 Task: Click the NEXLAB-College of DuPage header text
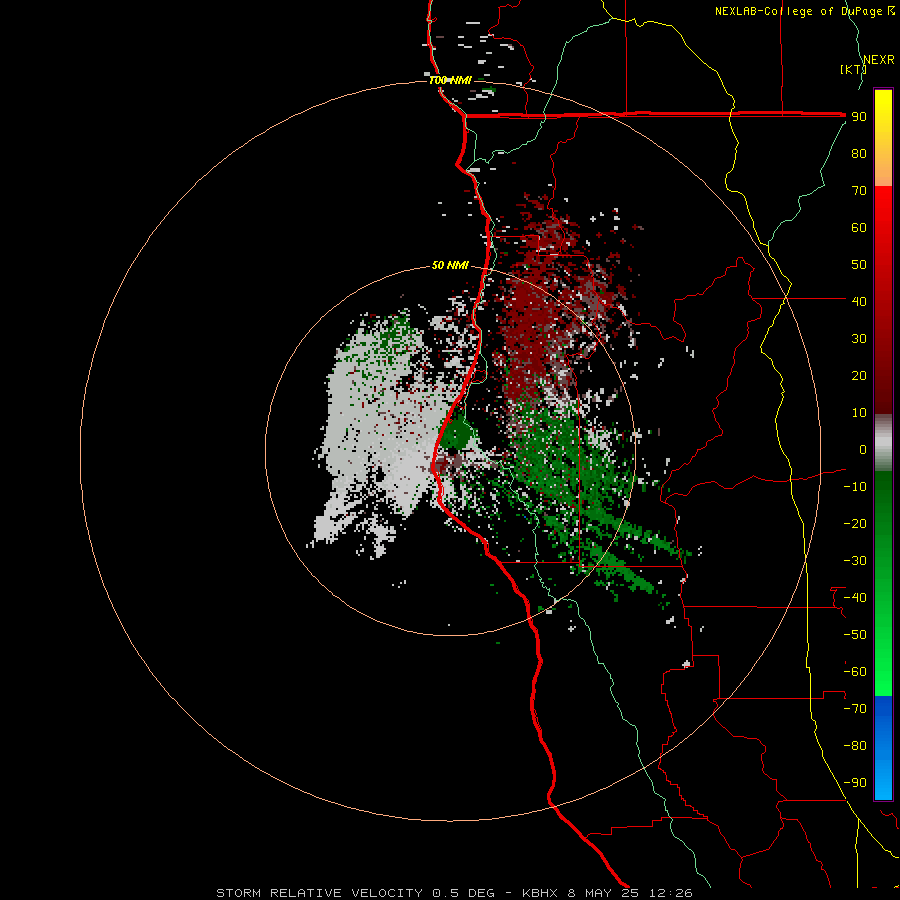[x=798, y=11]
